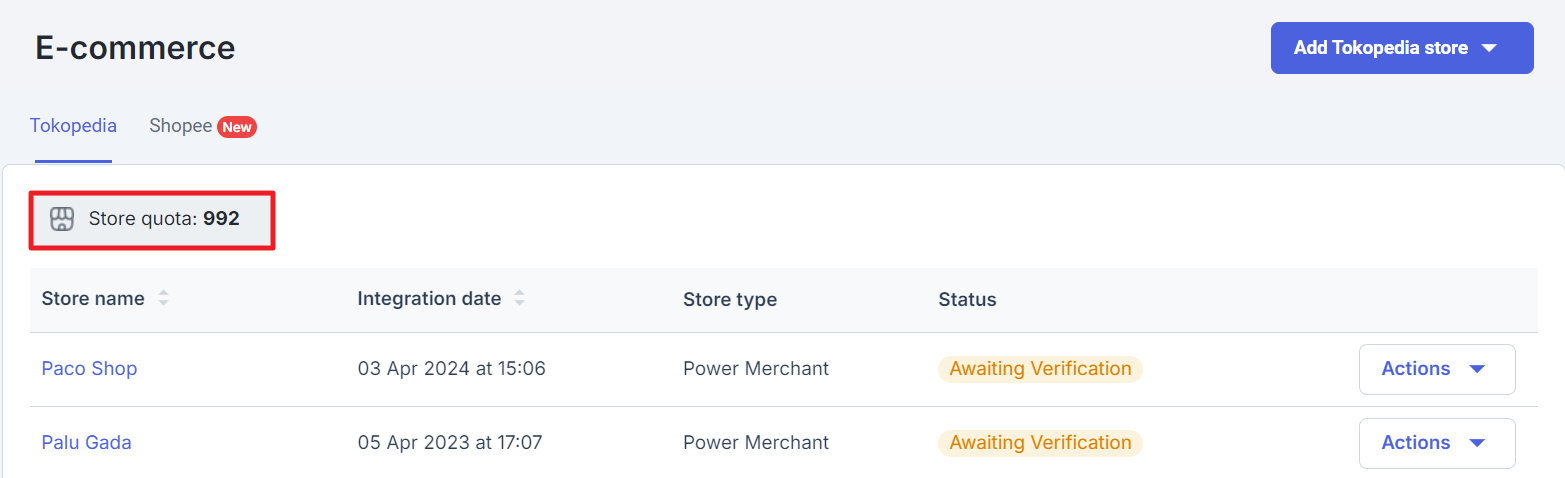Click the store icon beside Store quota

[x=62, y=219]
